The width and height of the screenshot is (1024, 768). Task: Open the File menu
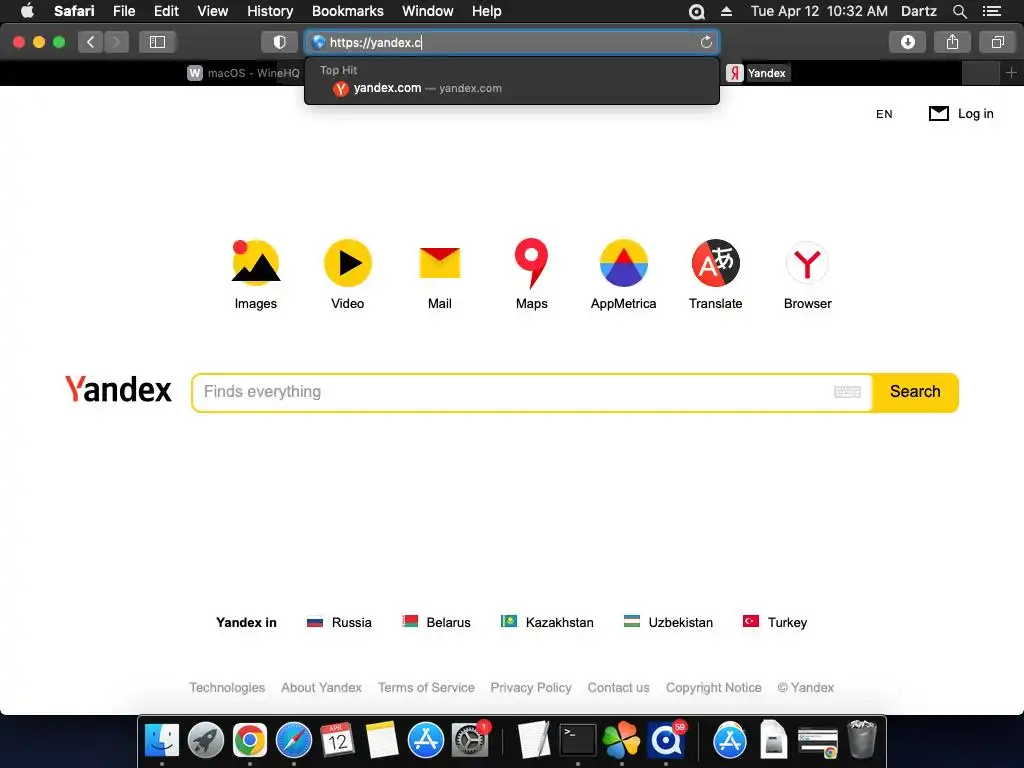click(x=123, y=11)
